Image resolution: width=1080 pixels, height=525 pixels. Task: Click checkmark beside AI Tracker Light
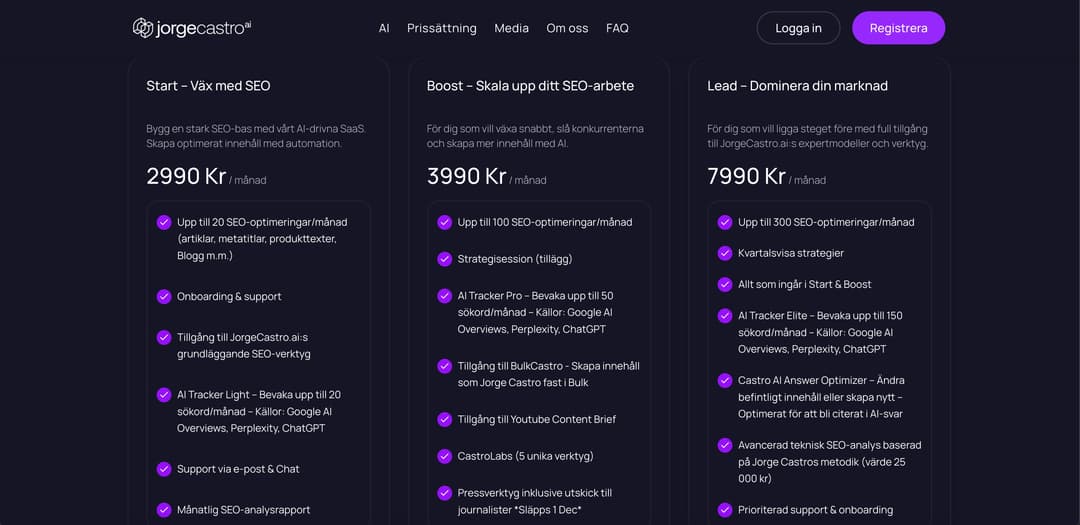tap(164, 395)
